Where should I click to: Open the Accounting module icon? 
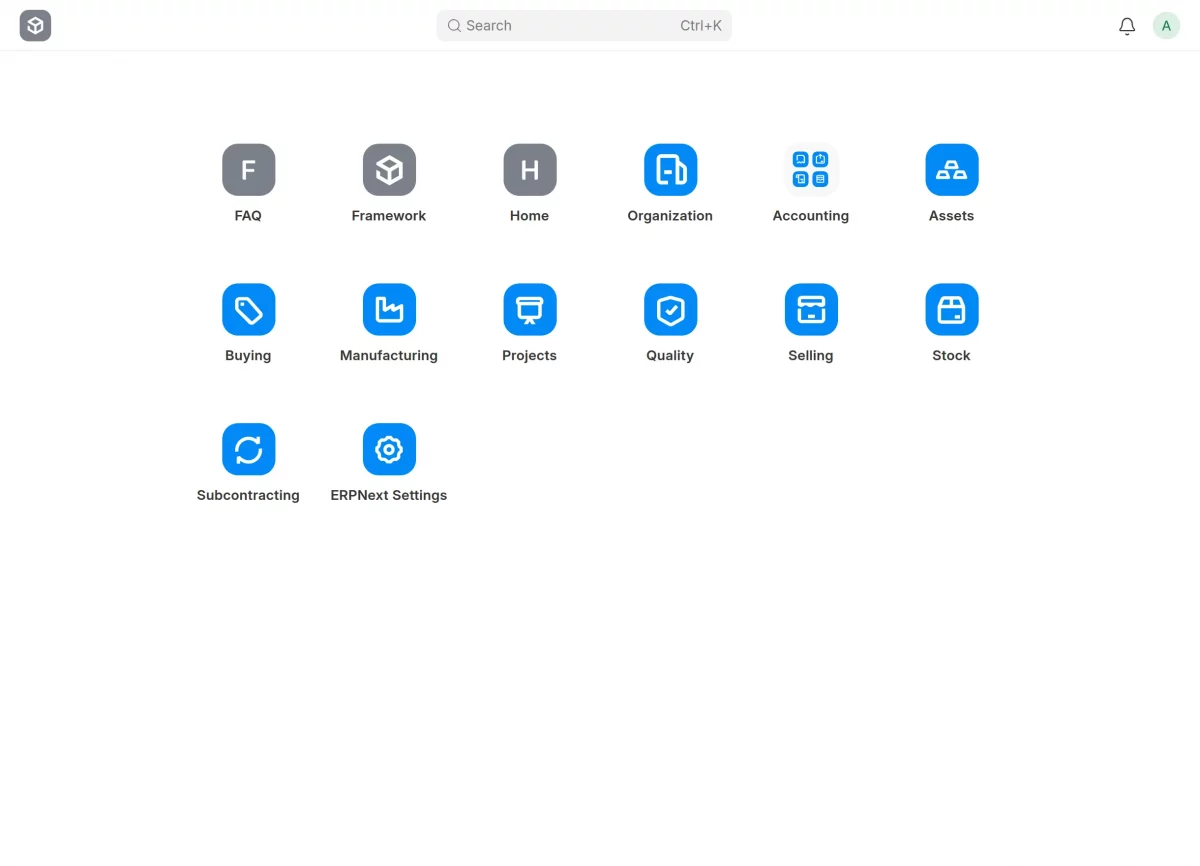(811, 170)
